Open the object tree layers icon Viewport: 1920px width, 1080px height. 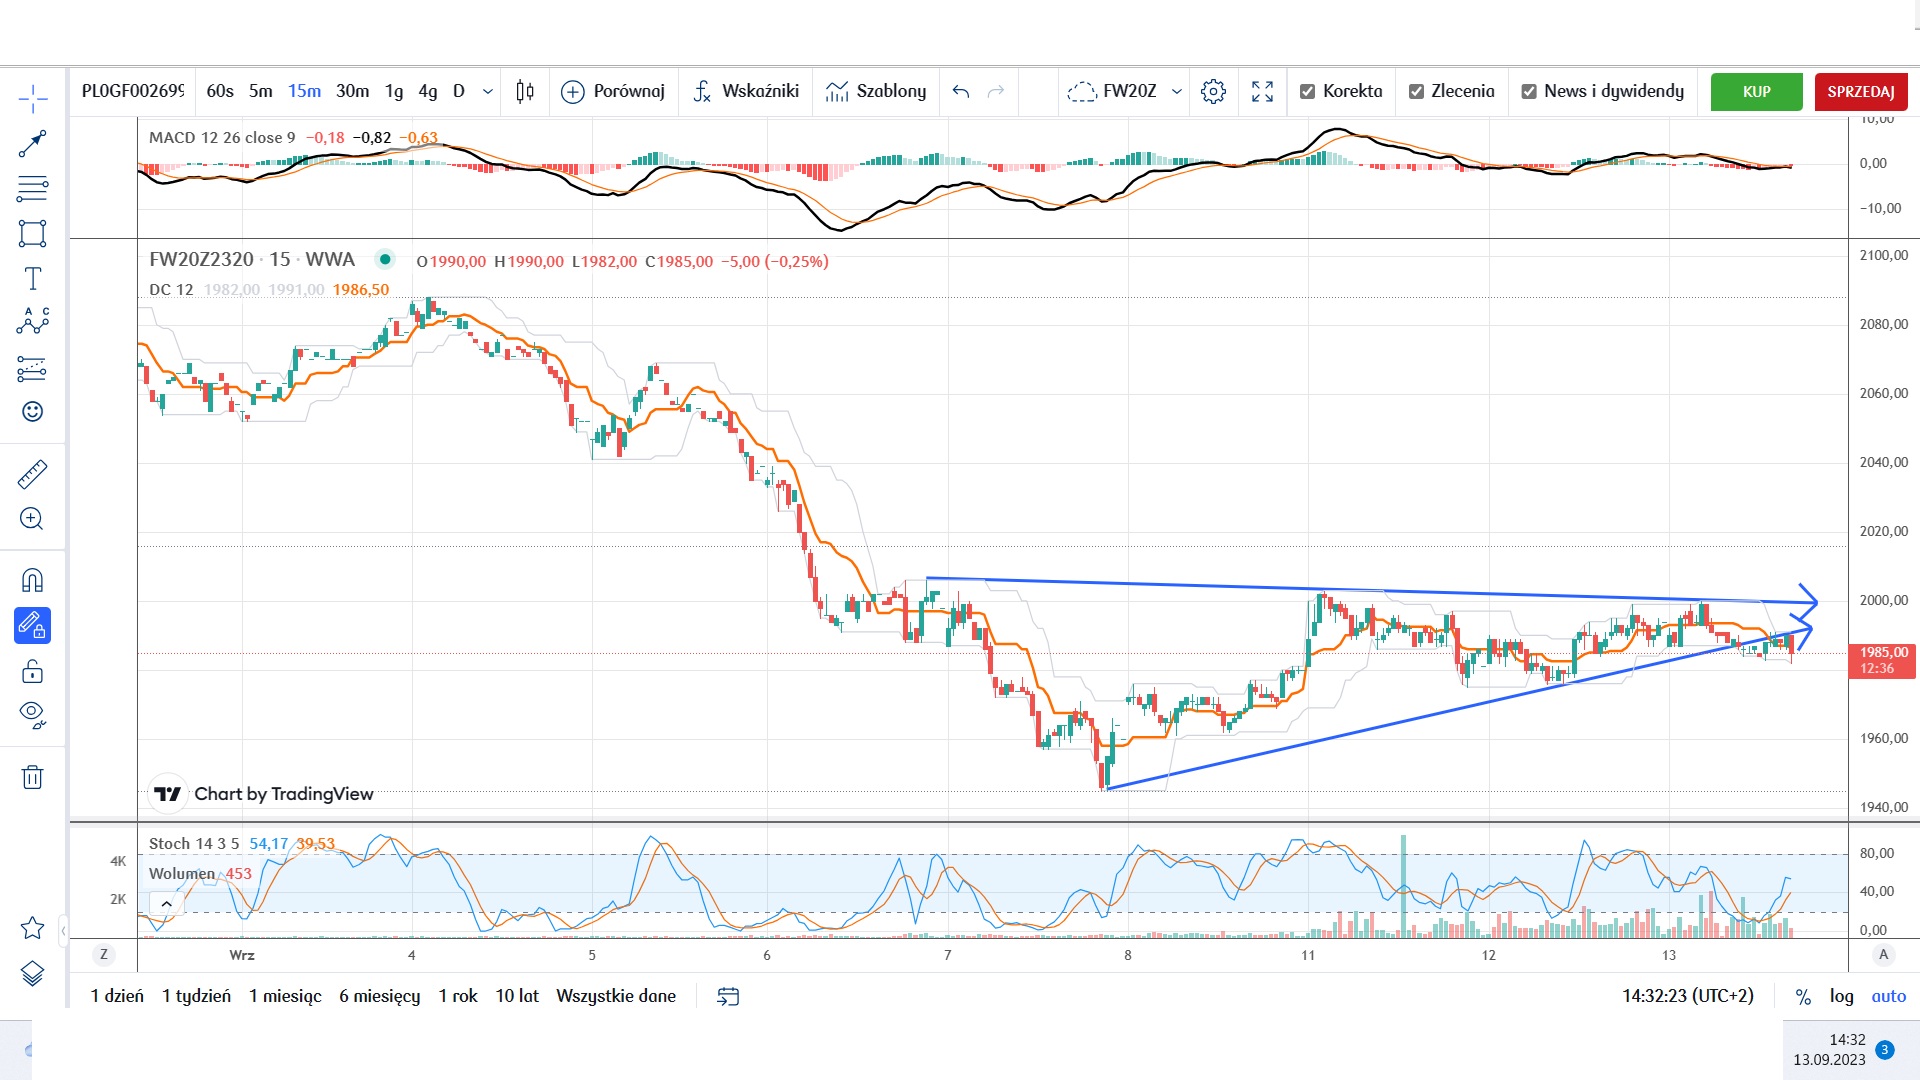32,973
